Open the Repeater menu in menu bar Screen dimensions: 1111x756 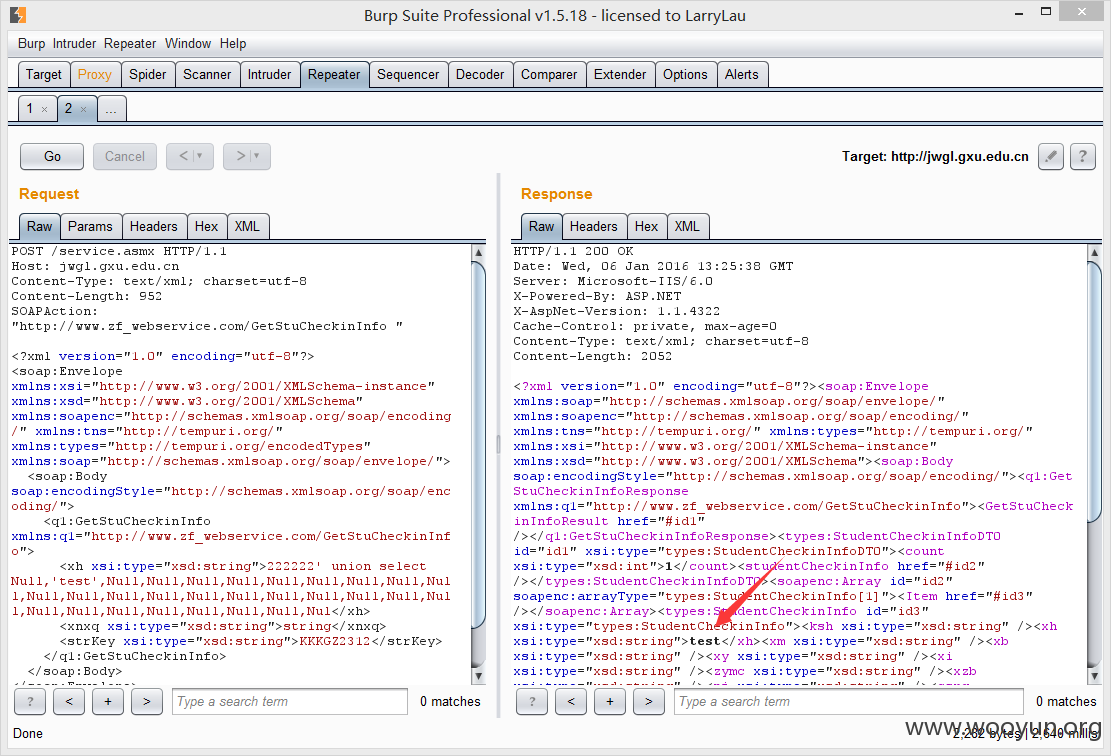130,43
